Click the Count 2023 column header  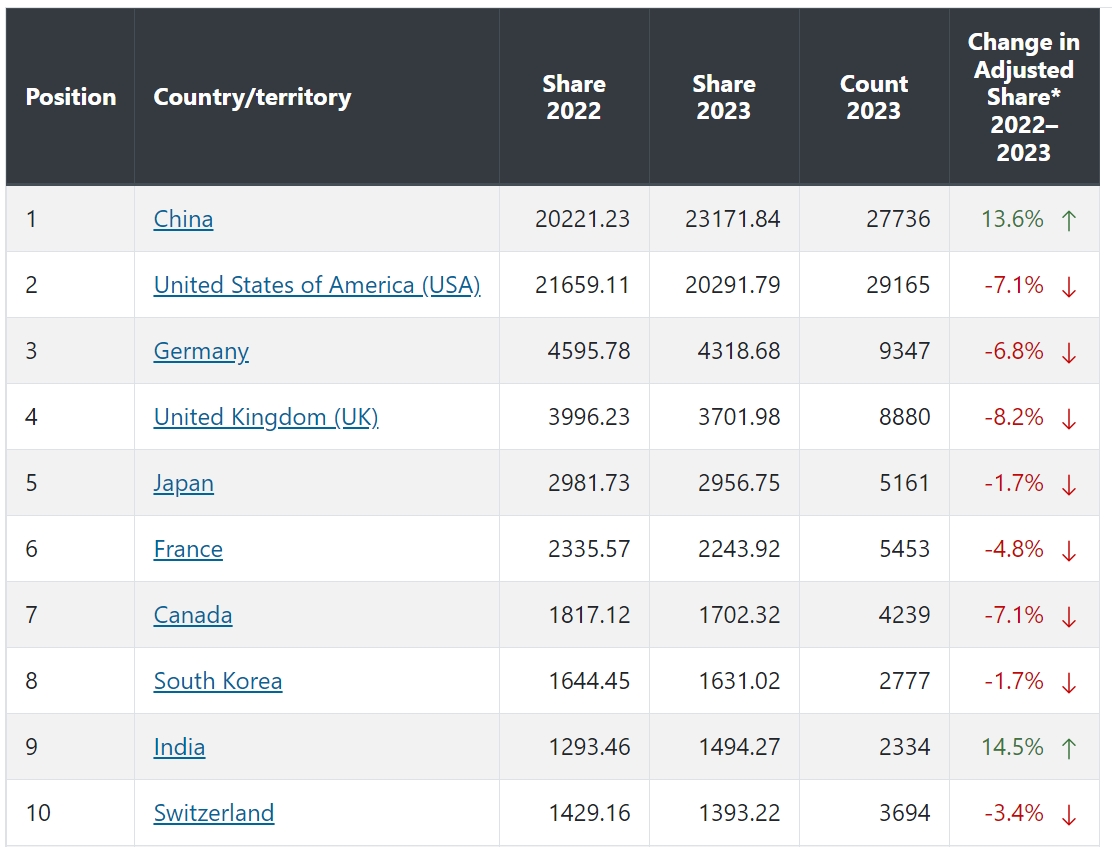point(874,97)
